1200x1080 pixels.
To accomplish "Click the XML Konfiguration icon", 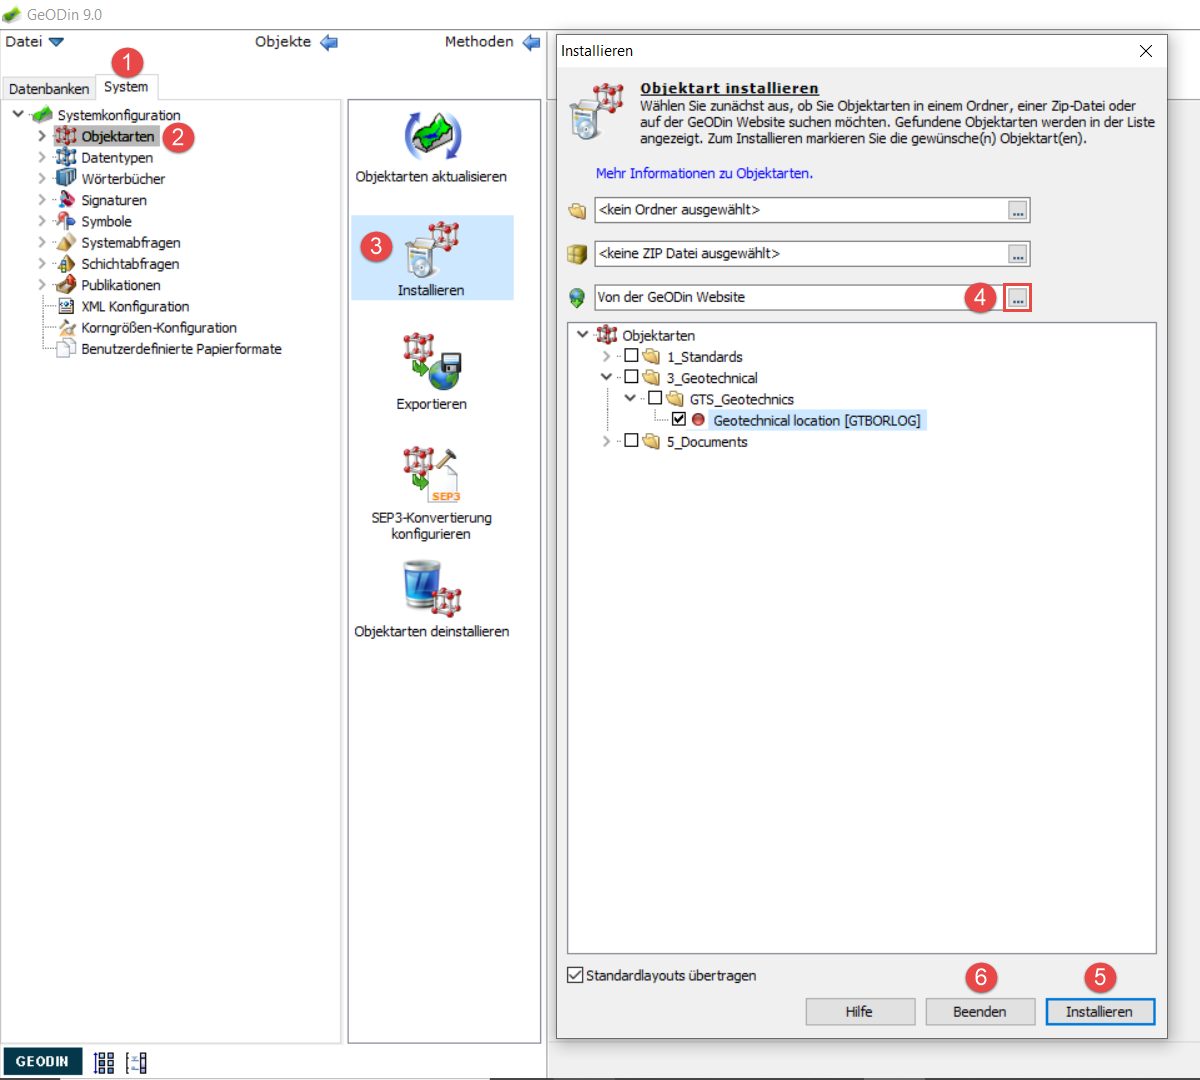I will pos(66,306).
